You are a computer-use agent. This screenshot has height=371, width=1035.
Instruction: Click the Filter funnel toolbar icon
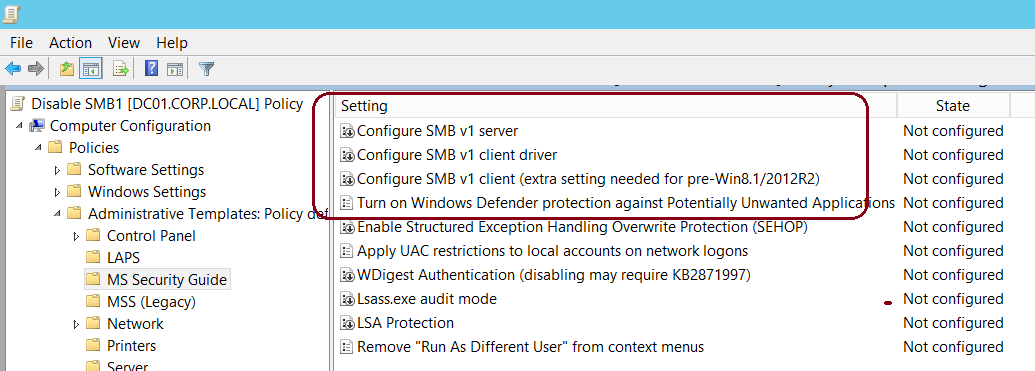coord(207,68)
